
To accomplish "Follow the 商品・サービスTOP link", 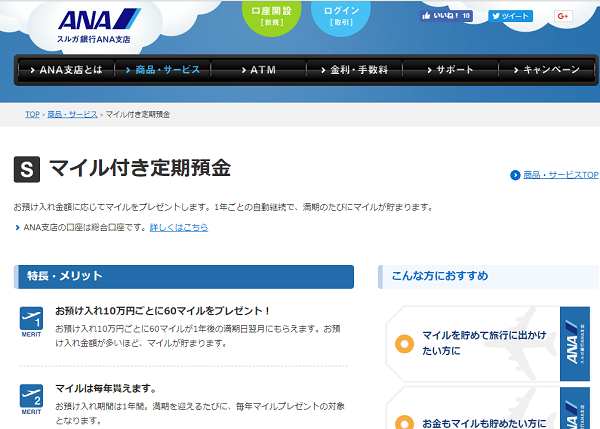I will [561, 175].
